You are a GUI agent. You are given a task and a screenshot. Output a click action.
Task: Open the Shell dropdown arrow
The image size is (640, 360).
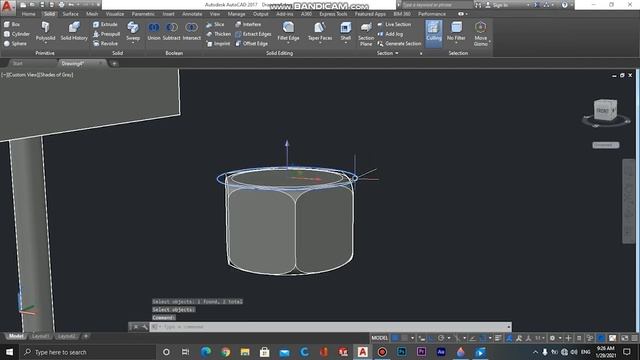[345, 42]
